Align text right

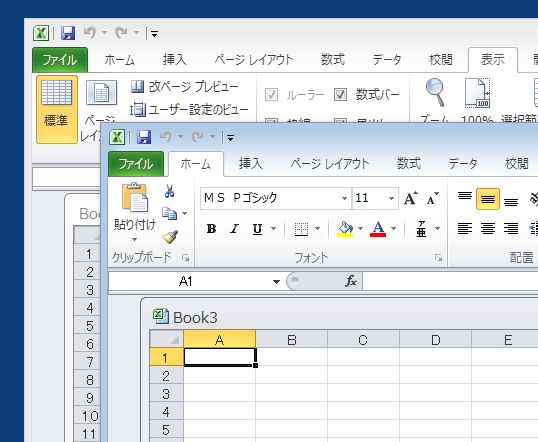511,229
